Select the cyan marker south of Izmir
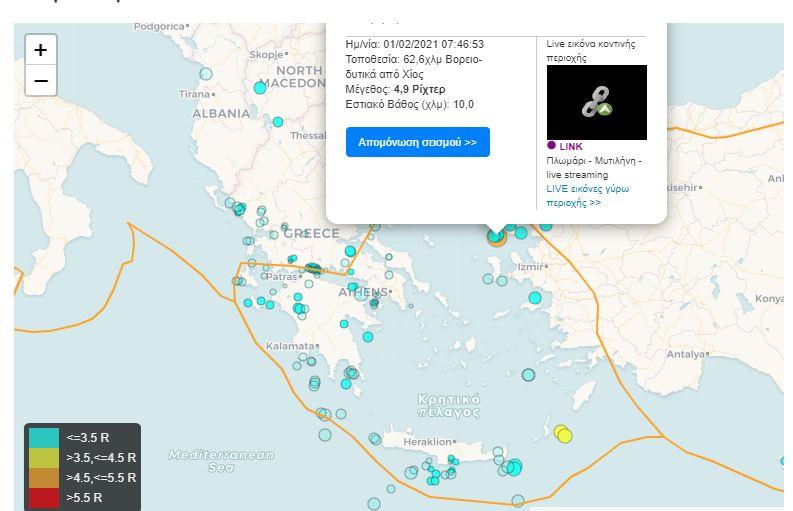793x511 pixels. (x=535, y=297)
